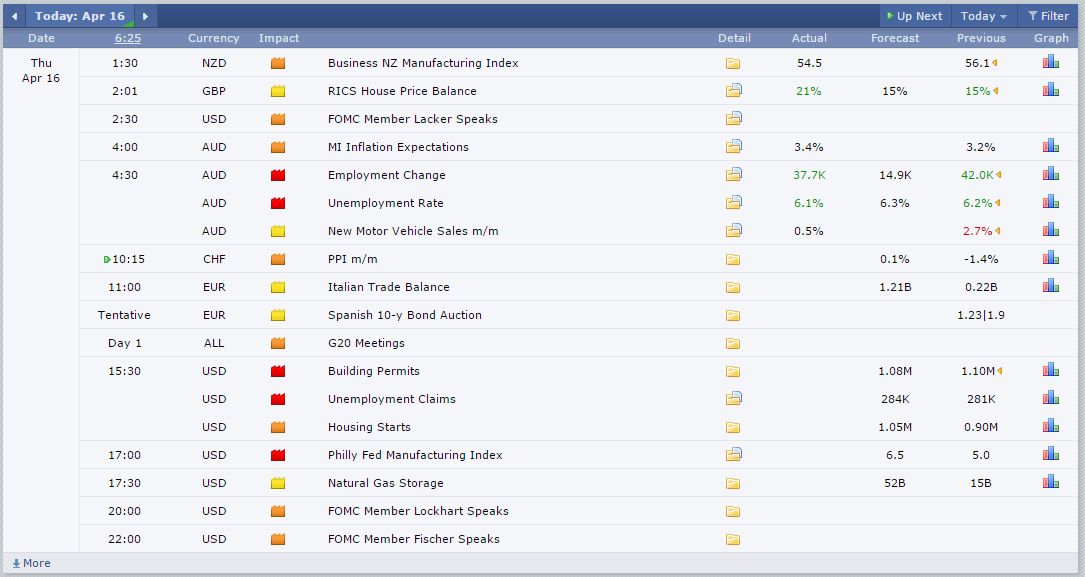The width and height of the screenshot is (1085, 577).
Task: Open detail folder for FOMC Member Lockhart Speaks
Action: tap(733, 511)
